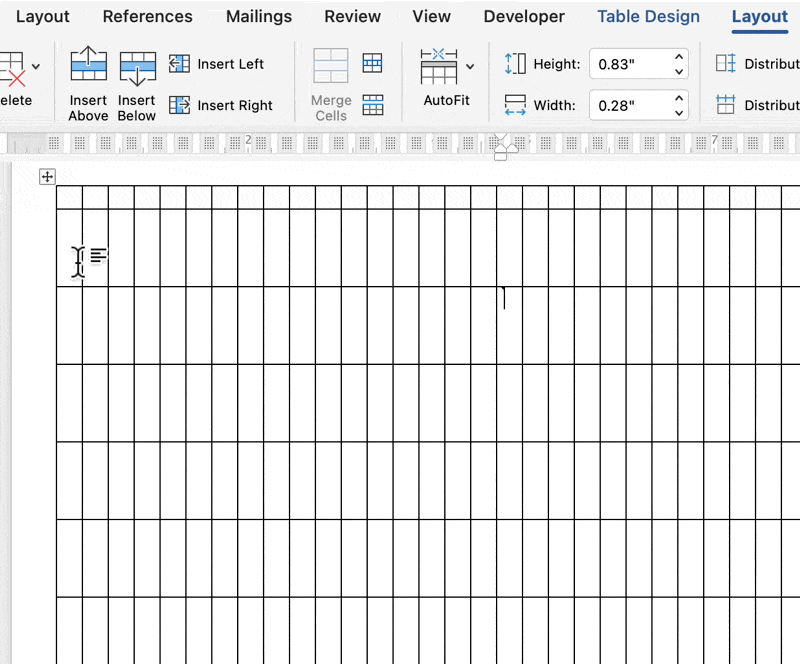Click the row Height icon
800x664 pixels.
[x=515, y=64]
